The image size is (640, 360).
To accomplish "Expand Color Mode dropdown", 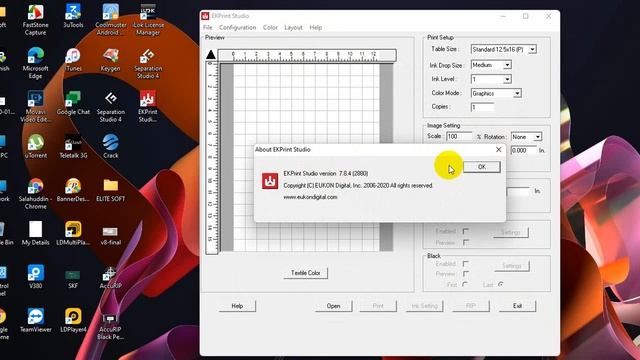I will 517,93.
